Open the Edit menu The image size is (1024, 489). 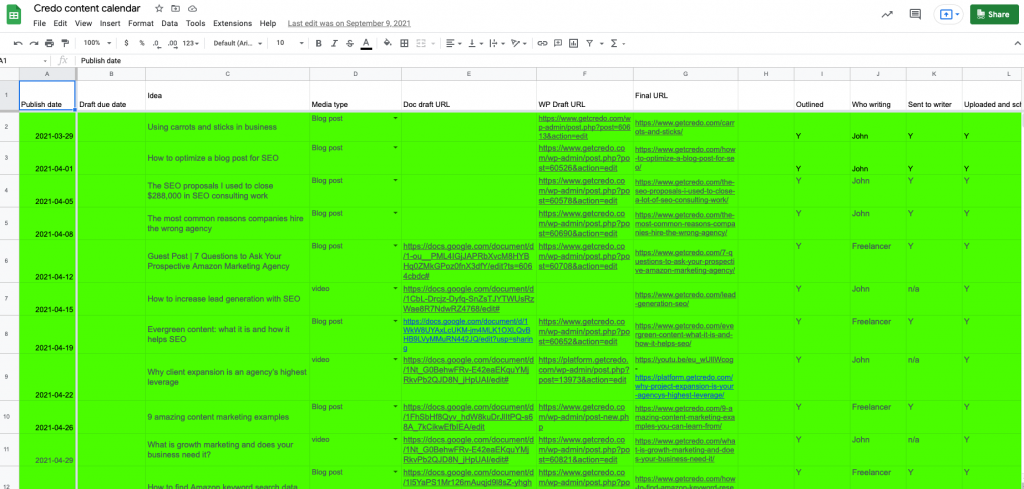click(60, 23)
